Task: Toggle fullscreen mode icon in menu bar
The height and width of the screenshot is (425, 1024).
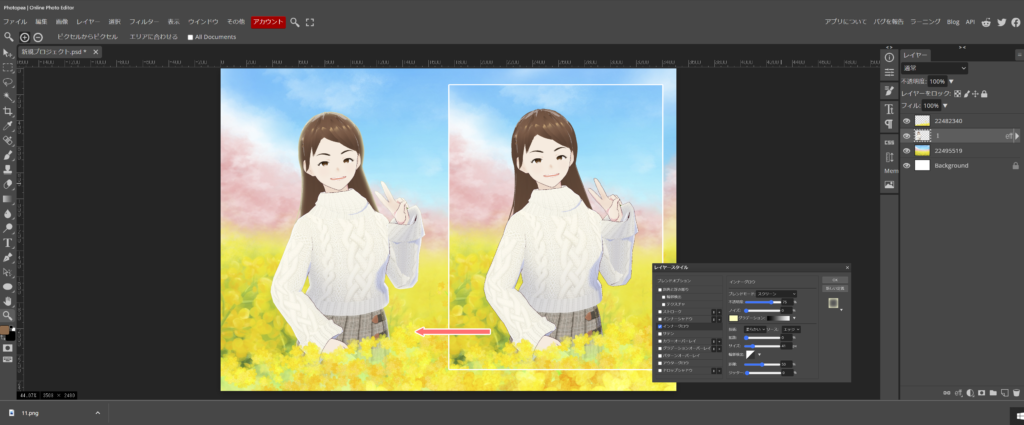Action: tap(310, 21)
